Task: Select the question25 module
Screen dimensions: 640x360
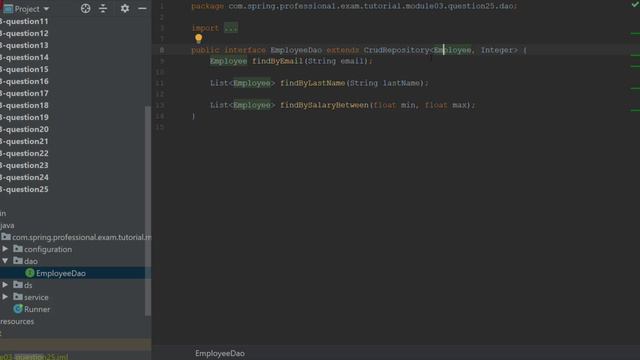Action: coord(24,189)
